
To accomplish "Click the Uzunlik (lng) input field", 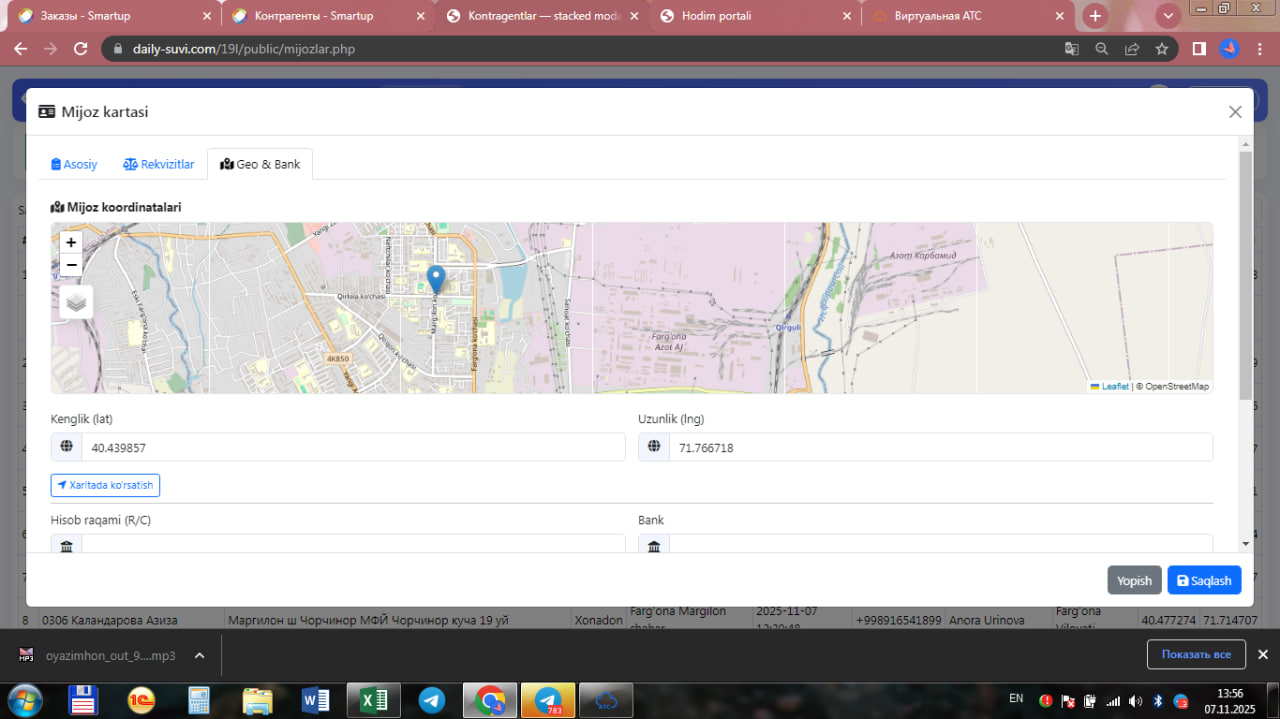I will (x=939, y=448).
